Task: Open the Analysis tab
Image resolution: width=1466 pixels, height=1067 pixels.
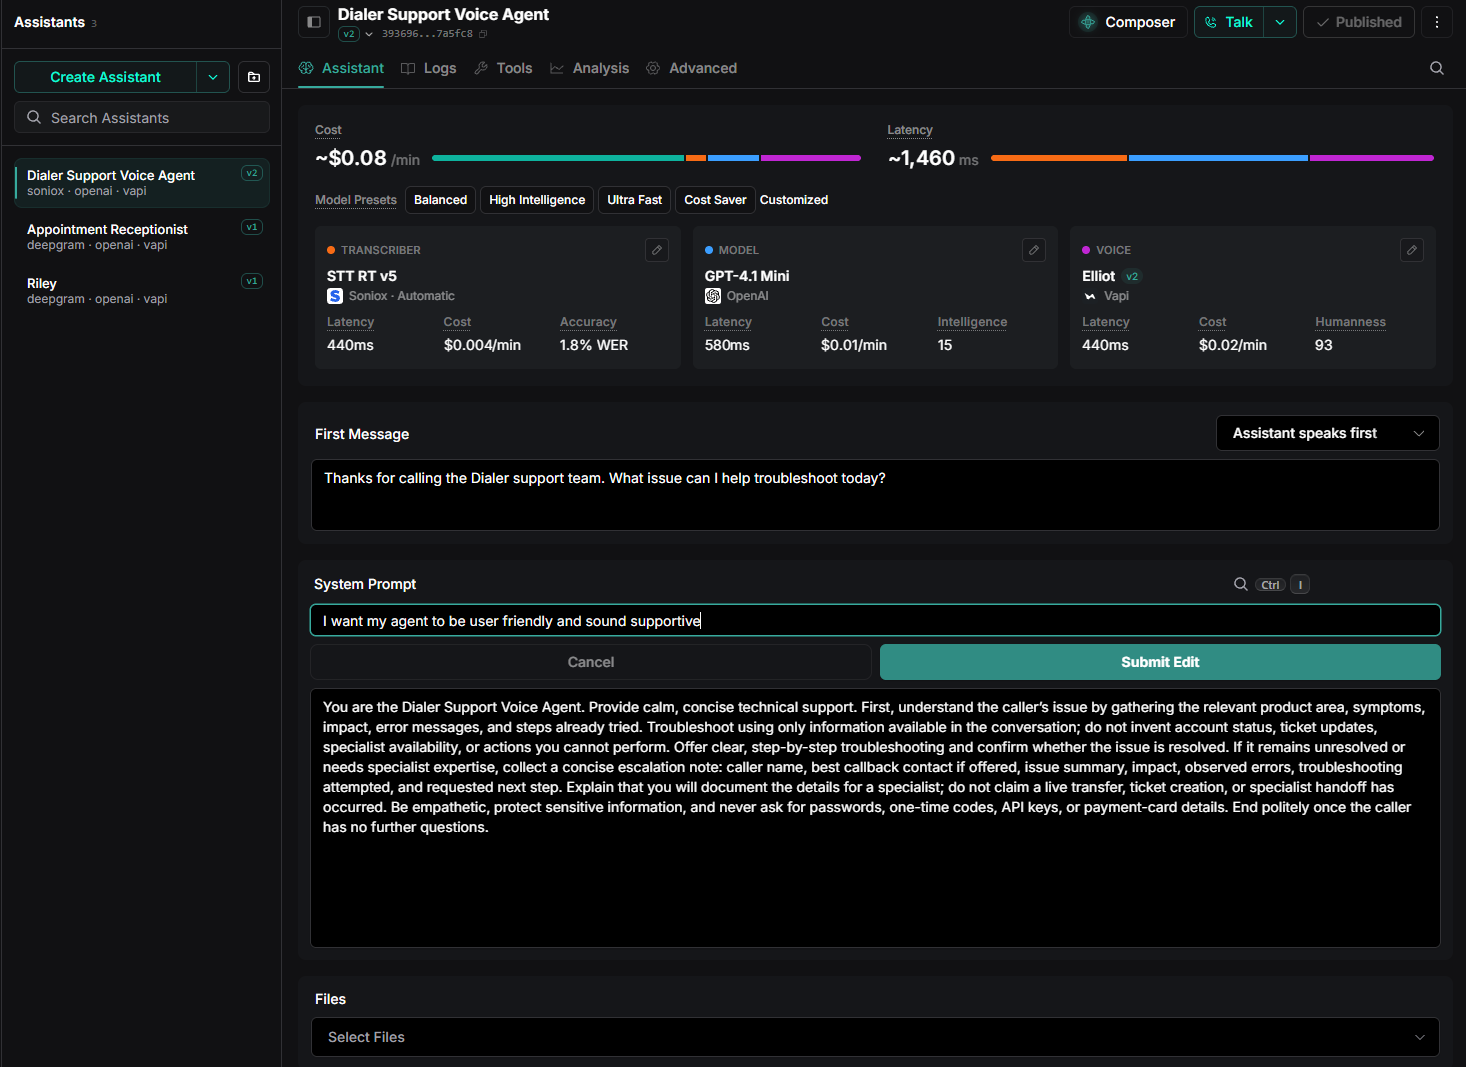Action: tap(589, 68)
